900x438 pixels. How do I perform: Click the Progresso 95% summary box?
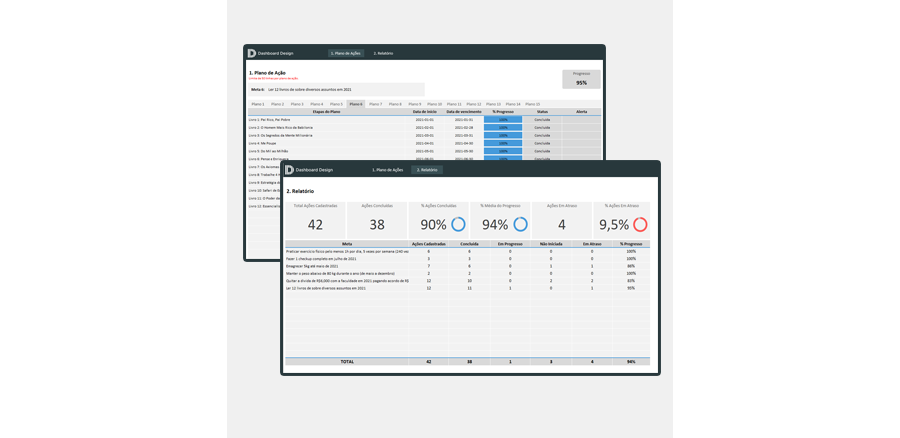(581, 79)
